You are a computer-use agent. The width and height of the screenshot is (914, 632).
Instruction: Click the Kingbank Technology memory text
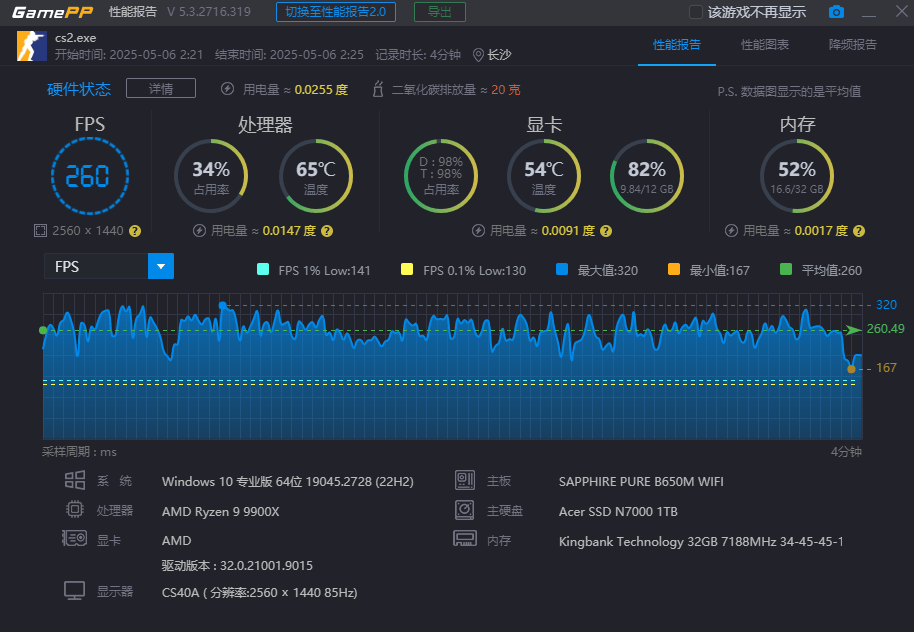coord(701,542)
